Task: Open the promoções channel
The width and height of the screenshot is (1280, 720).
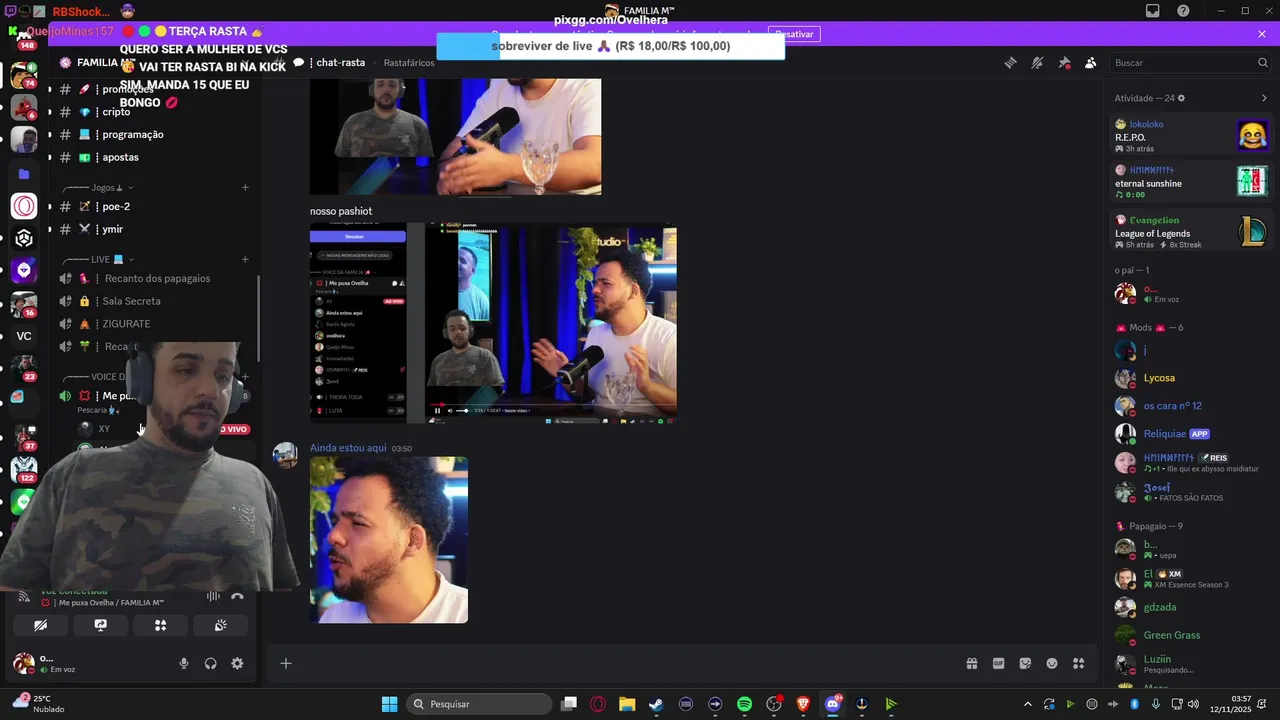Action: click(155, 89)
